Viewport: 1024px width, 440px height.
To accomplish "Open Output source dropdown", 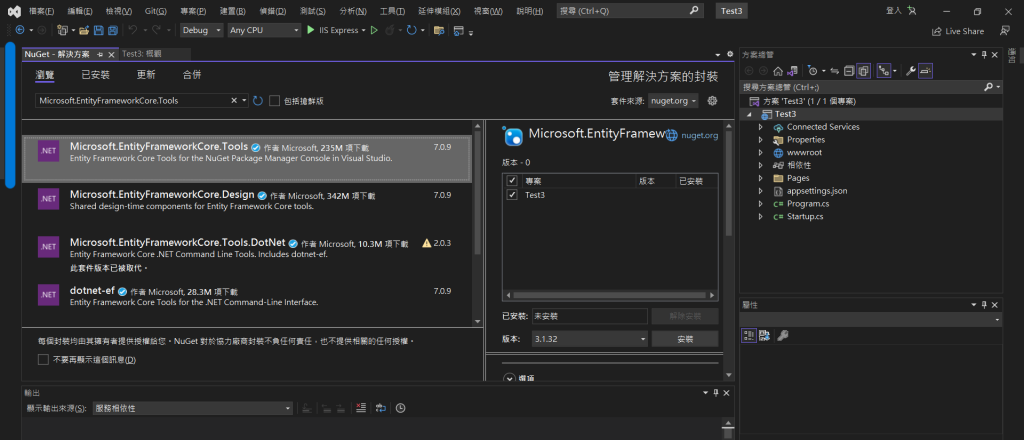I will [193, 408].
